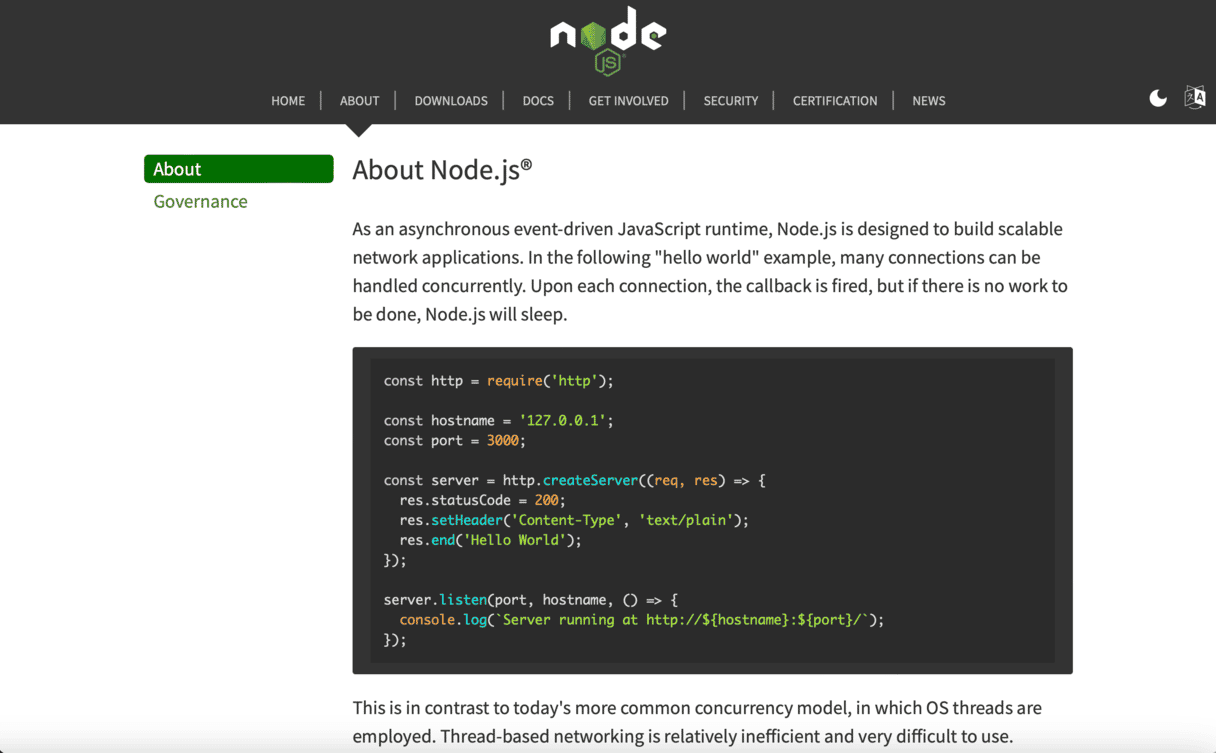Screen dimensions: 1216x753
Task: Open the Governance sidebar link
Action: coord(200,201)
